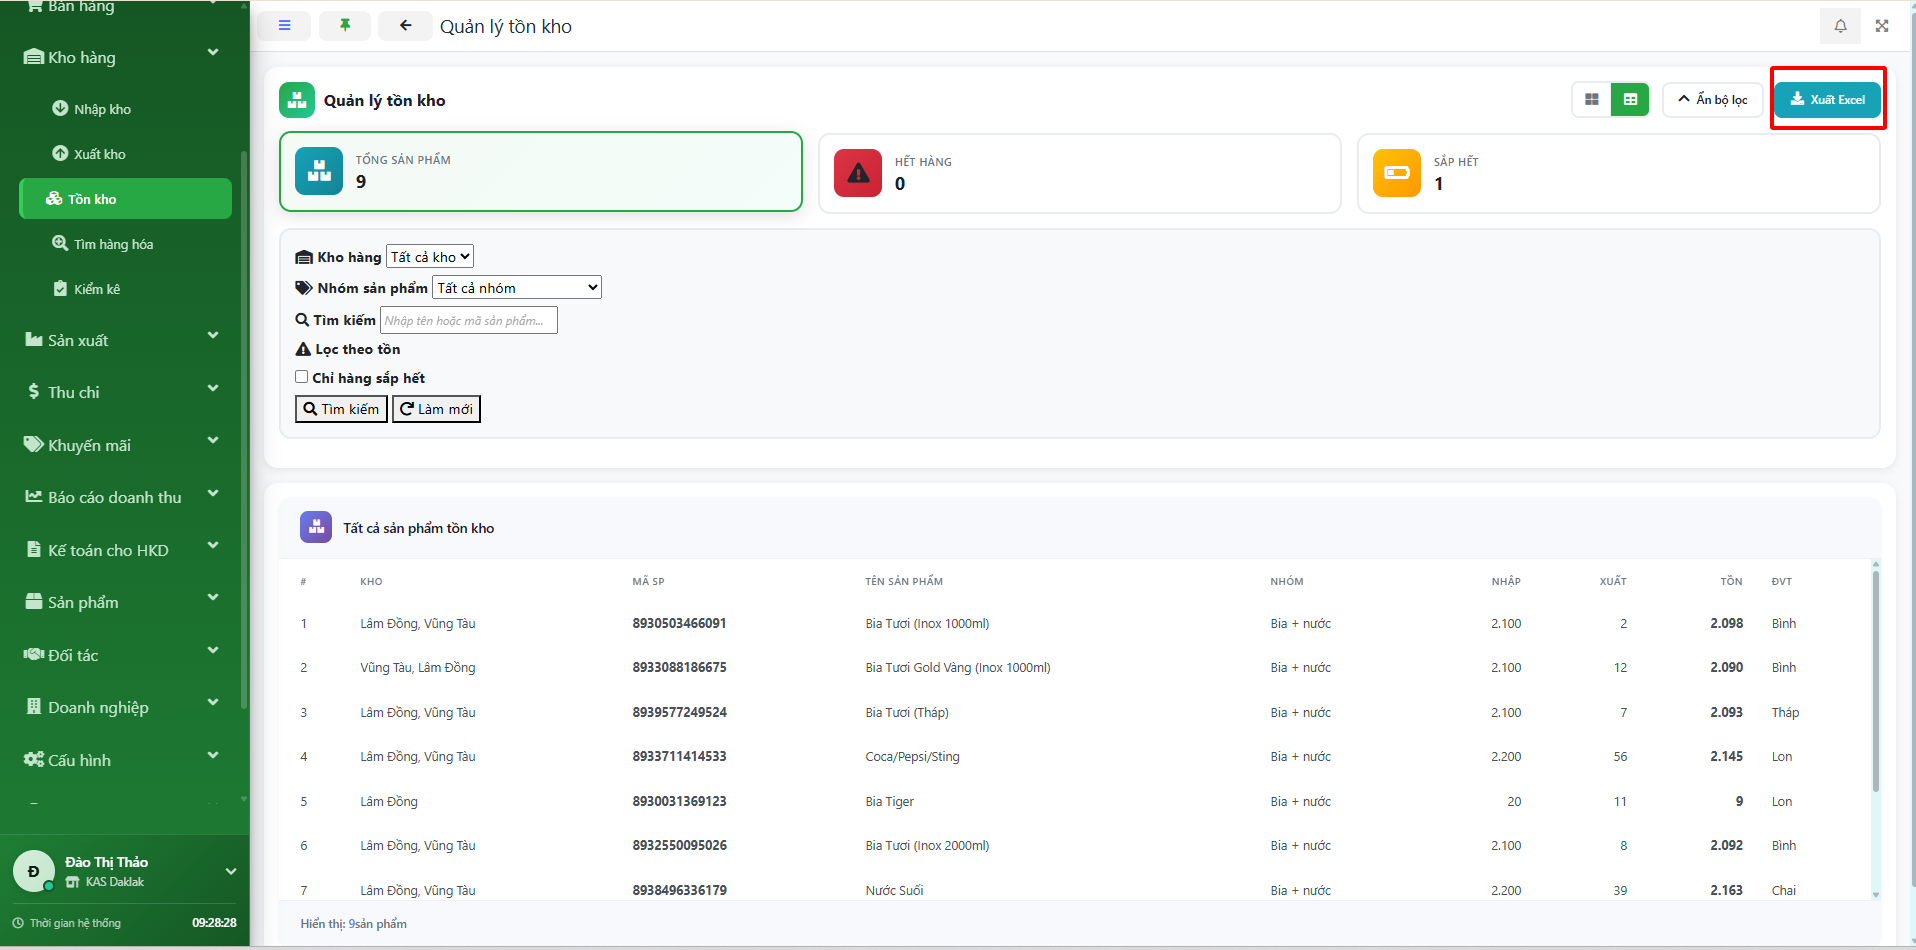Click the yellow low-stock battery icon
This screenshot has width=1916, height=950.
1396,173
